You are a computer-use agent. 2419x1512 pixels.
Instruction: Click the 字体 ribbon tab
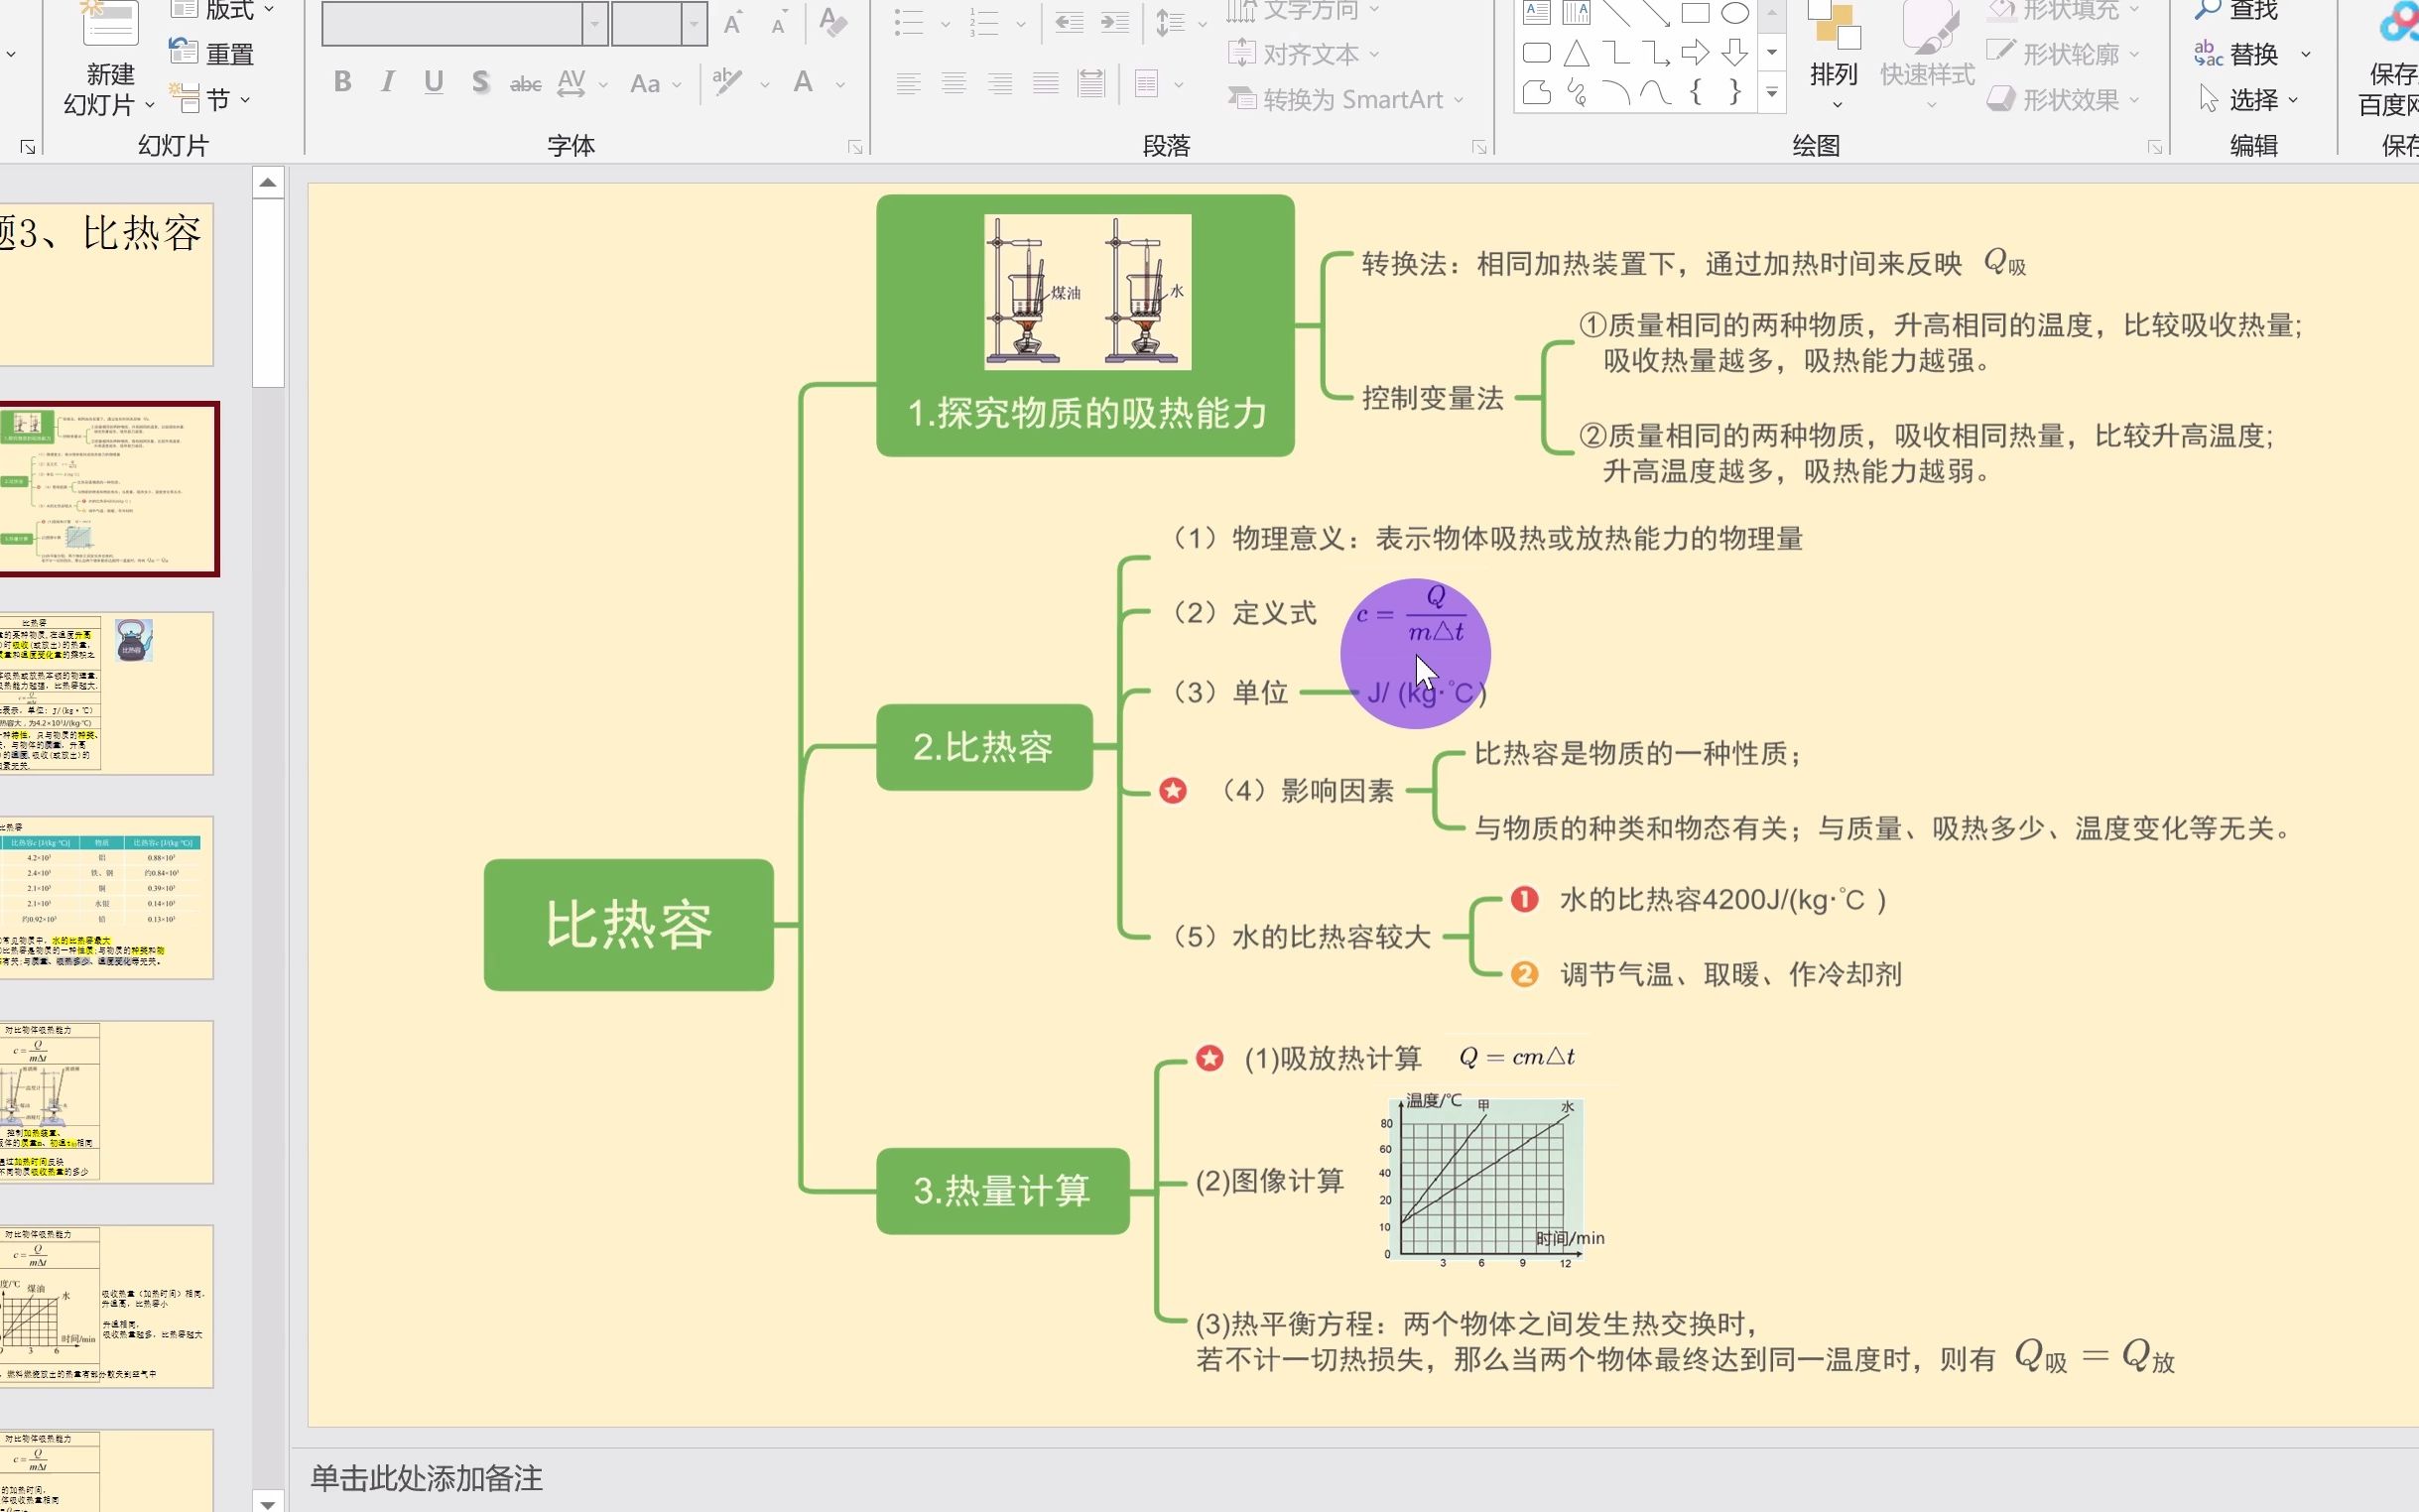572,145
